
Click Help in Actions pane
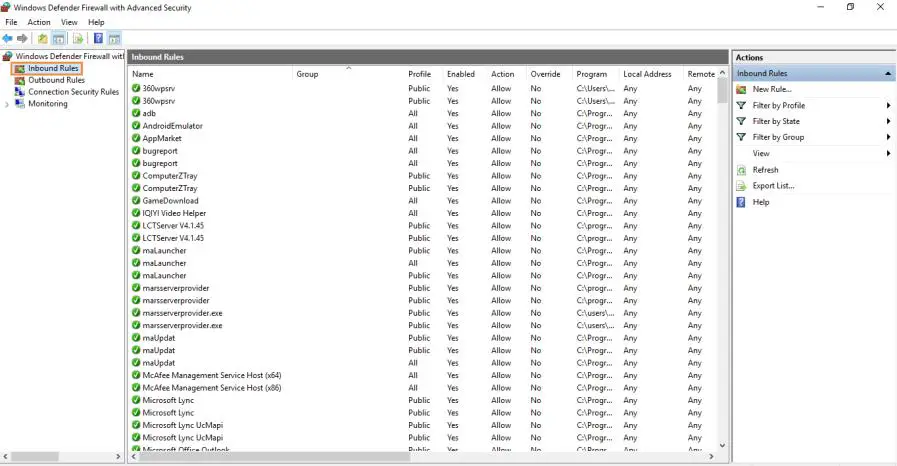click(761, 202)
